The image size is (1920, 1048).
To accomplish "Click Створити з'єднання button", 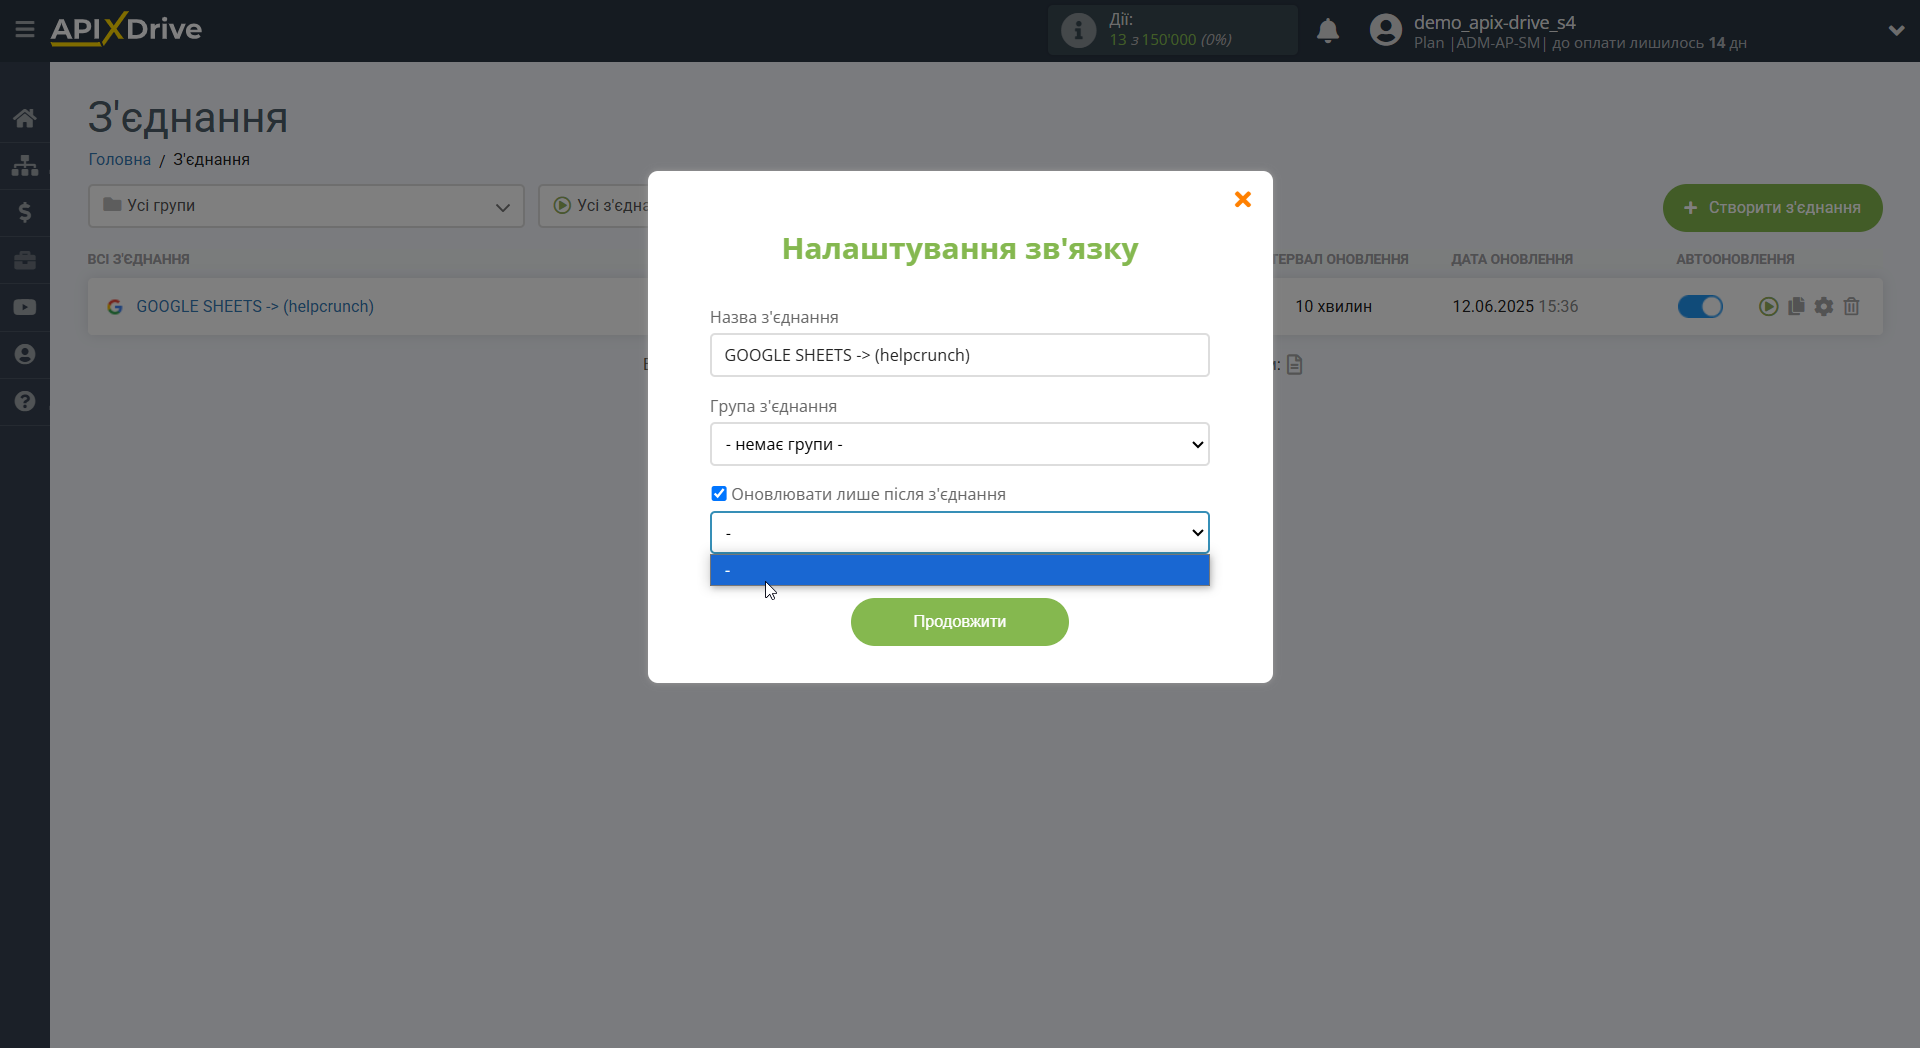I will (x=1773, y=208).
